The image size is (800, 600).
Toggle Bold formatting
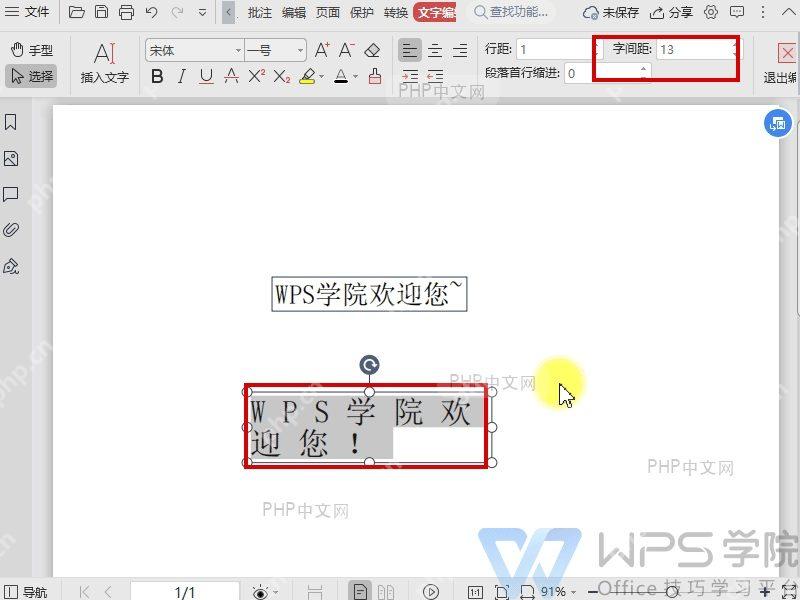[157, 77]
